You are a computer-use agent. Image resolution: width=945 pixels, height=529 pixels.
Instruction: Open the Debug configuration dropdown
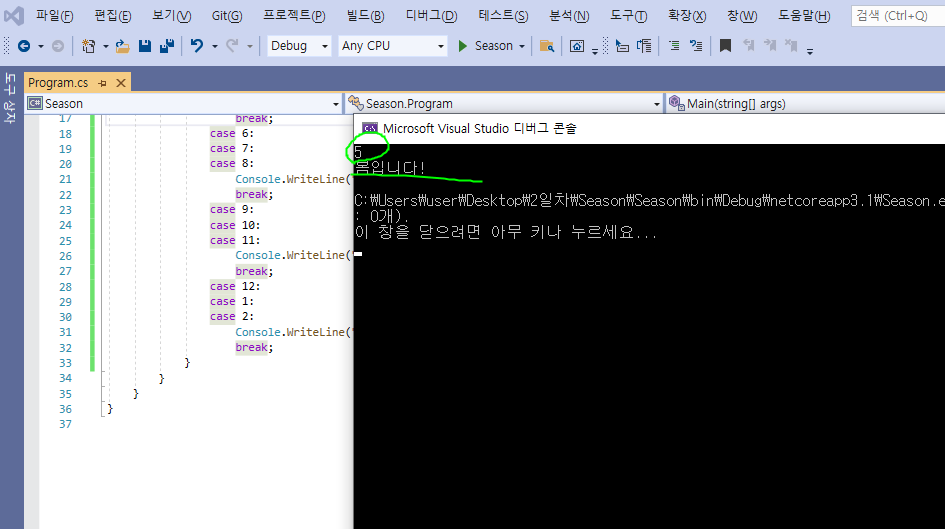(x=299, y=46)
